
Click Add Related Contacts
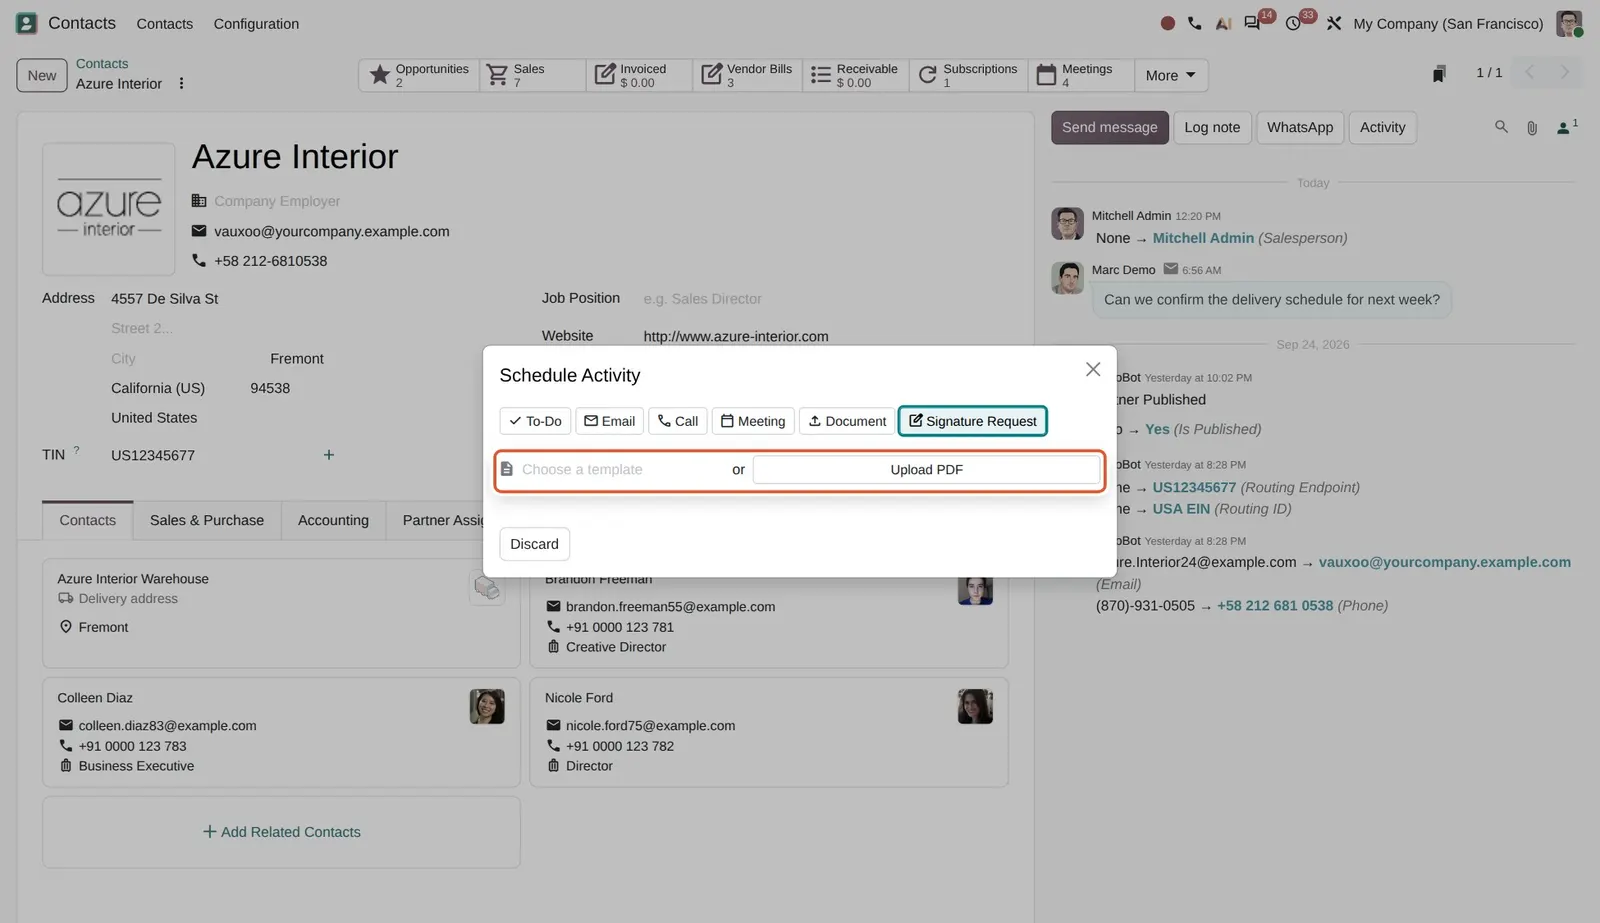tap(281, 832)
